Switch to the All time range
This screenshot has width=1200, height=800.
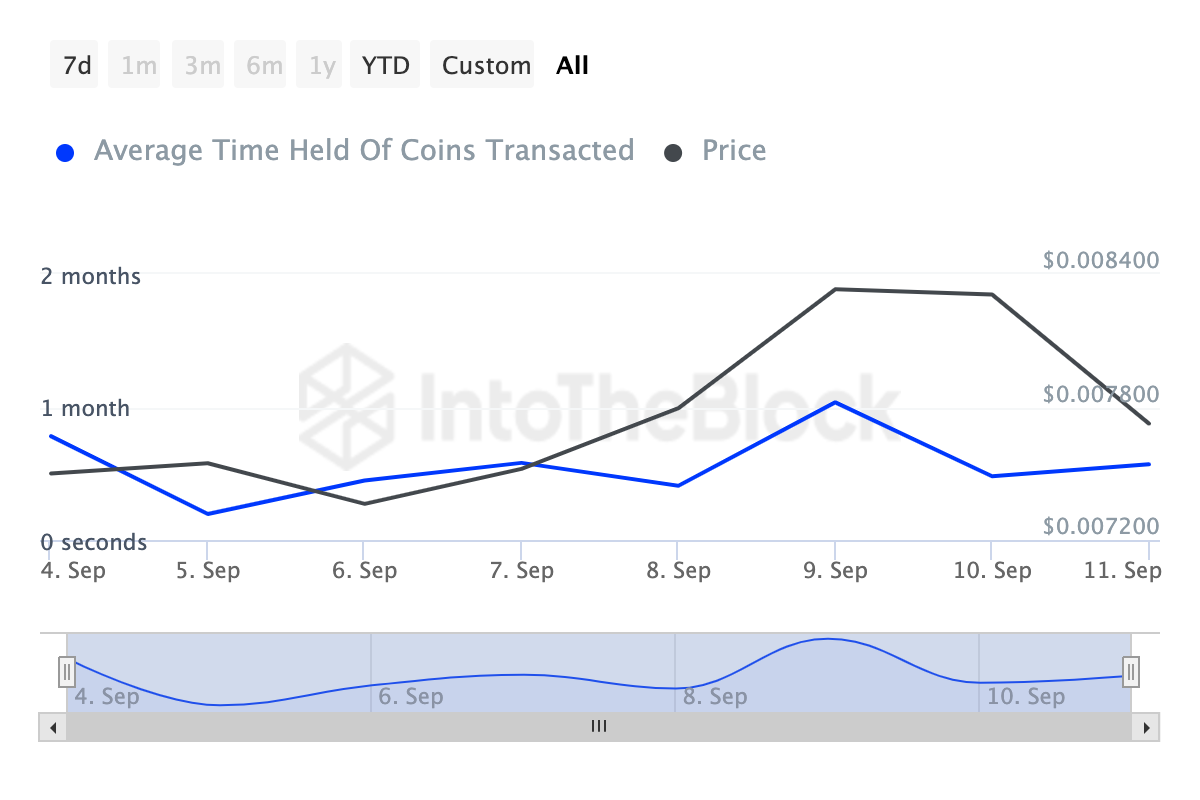click(x=572, y=65)
